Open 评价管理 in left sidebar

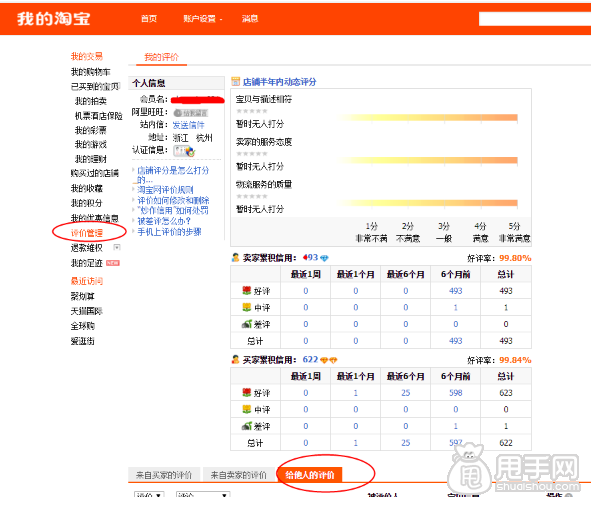(x=87, y=233)
